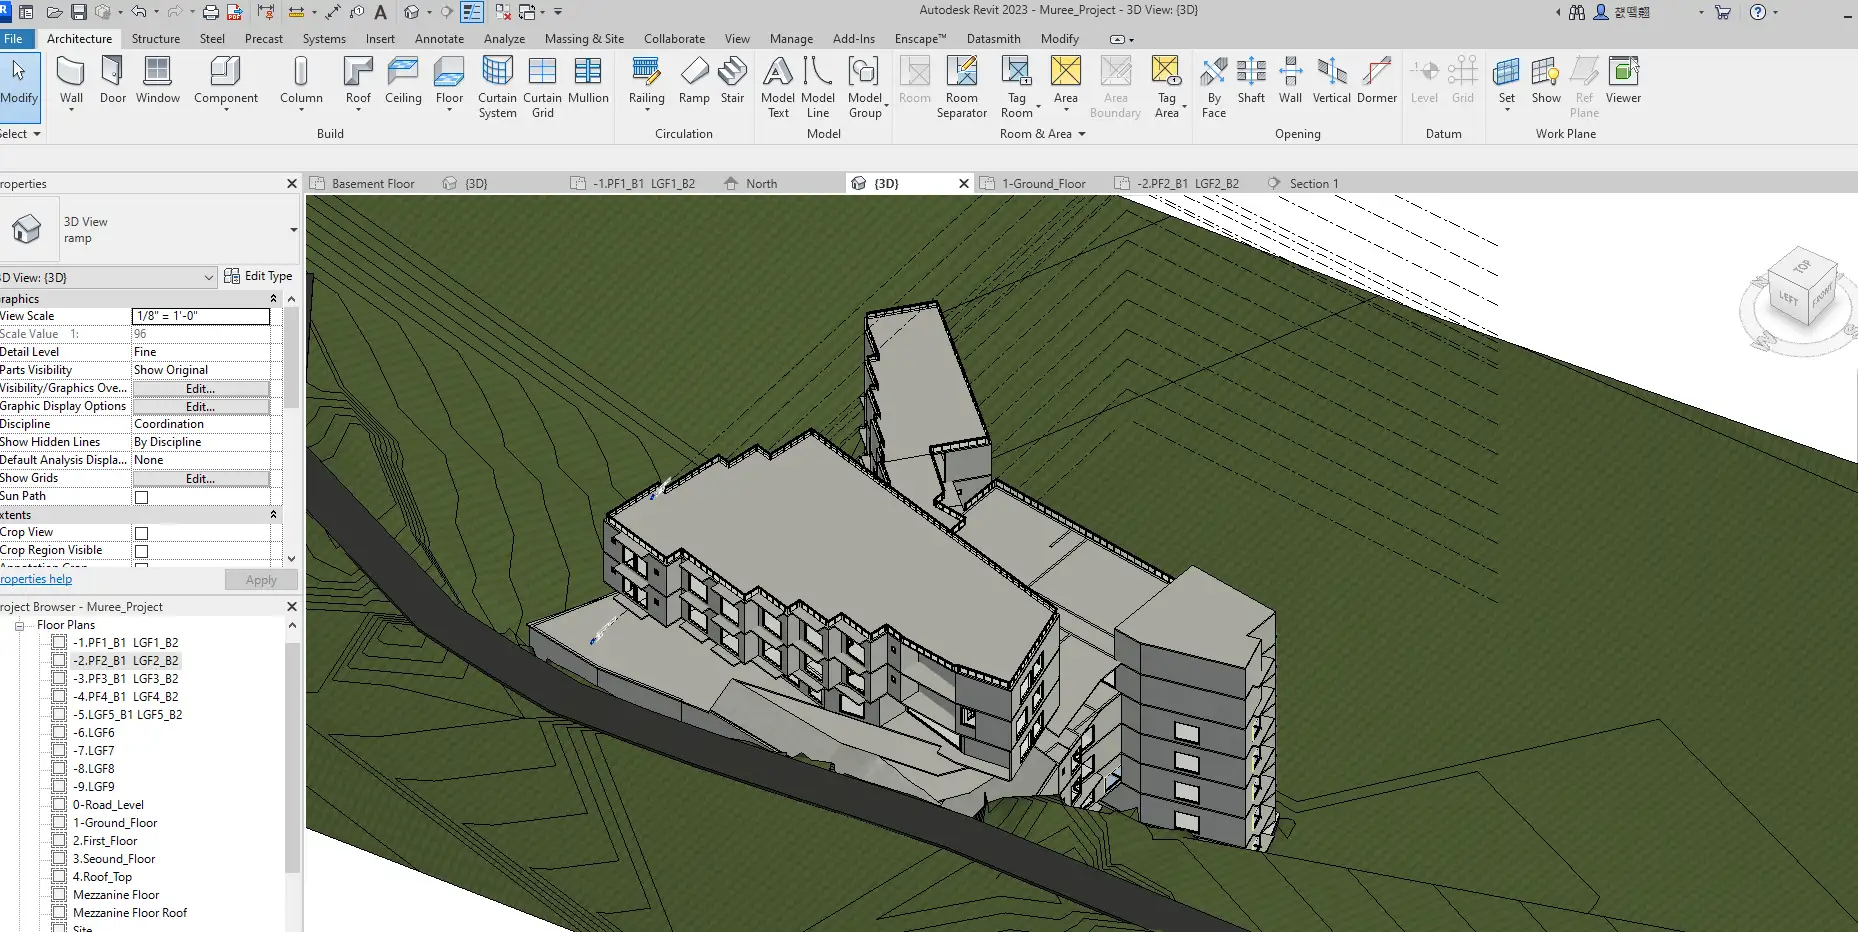Toggle the Crop View checkbox
Viewport: 1858px width, 932px height.
pos(142,533)
